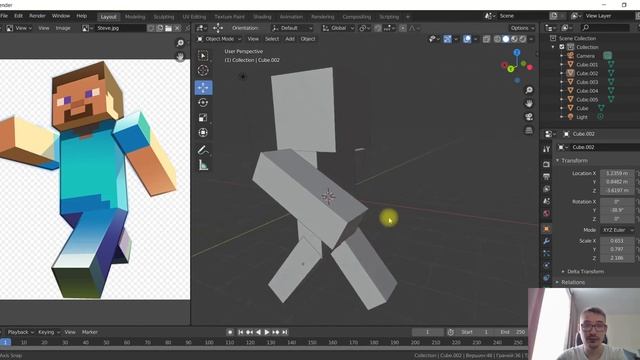
Task: Open the Scene properties tab icon
Action: point(547,201)
